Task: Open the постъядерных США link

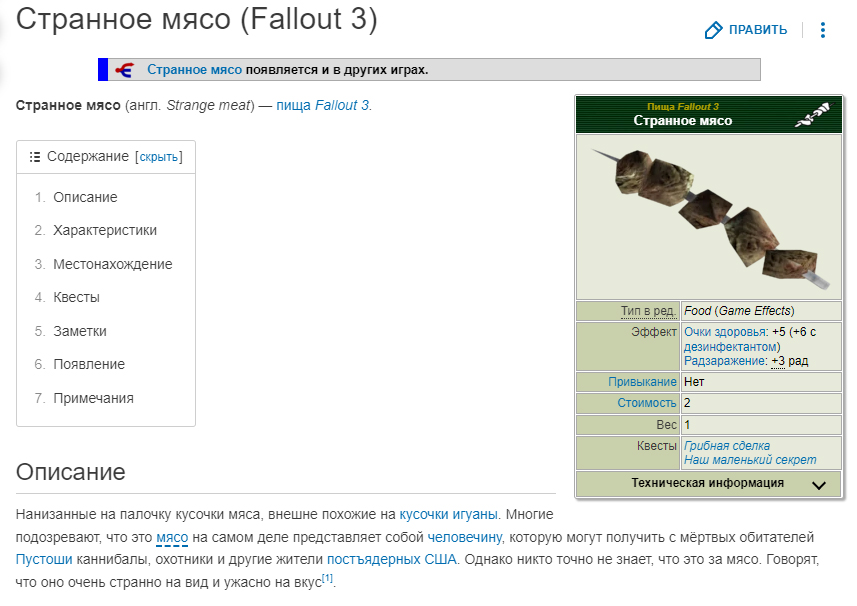Action: pyautogui.click(x=392, y=560)
